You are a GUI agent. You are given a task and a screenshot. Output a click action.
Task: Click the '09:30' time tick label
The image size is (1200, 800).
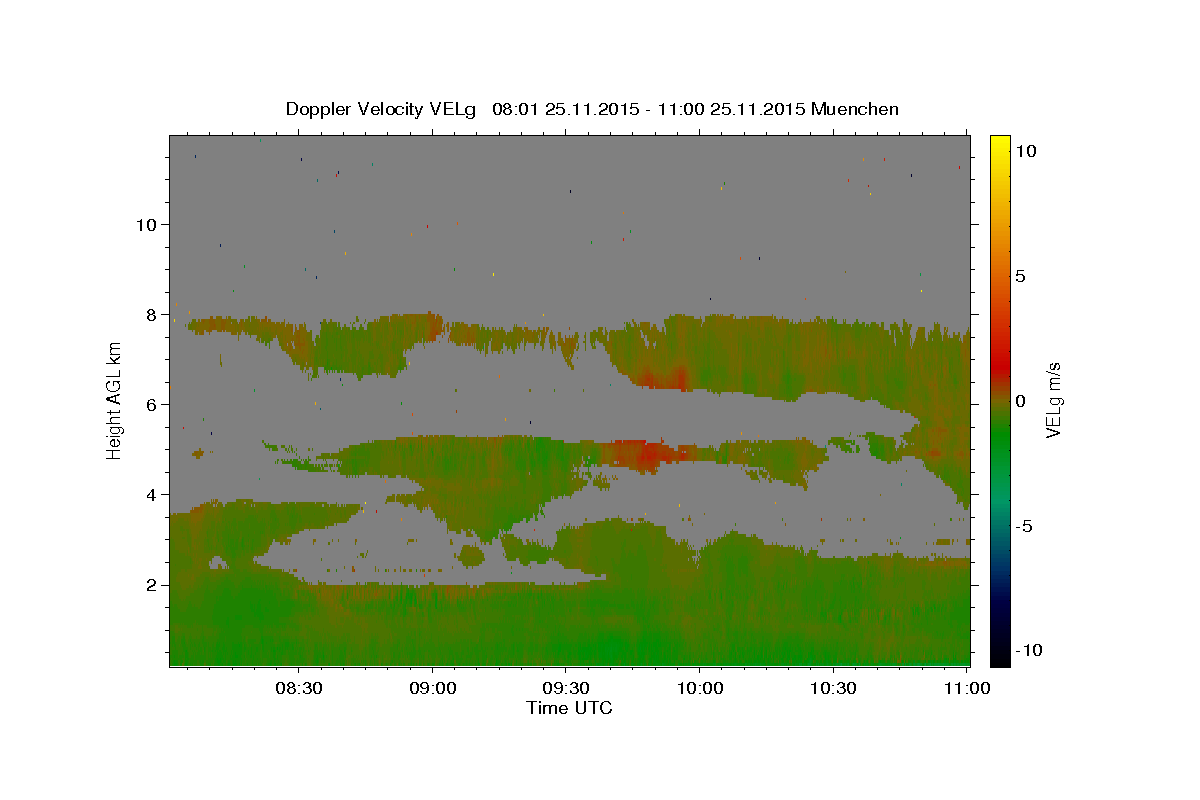(x=565, y=689)
